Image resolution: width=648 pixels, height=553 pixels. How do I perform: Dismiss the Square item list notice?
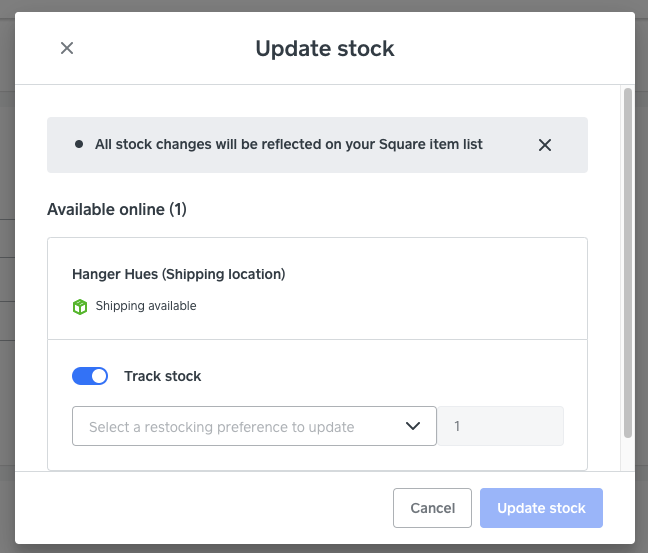click(x=545, y=145)
